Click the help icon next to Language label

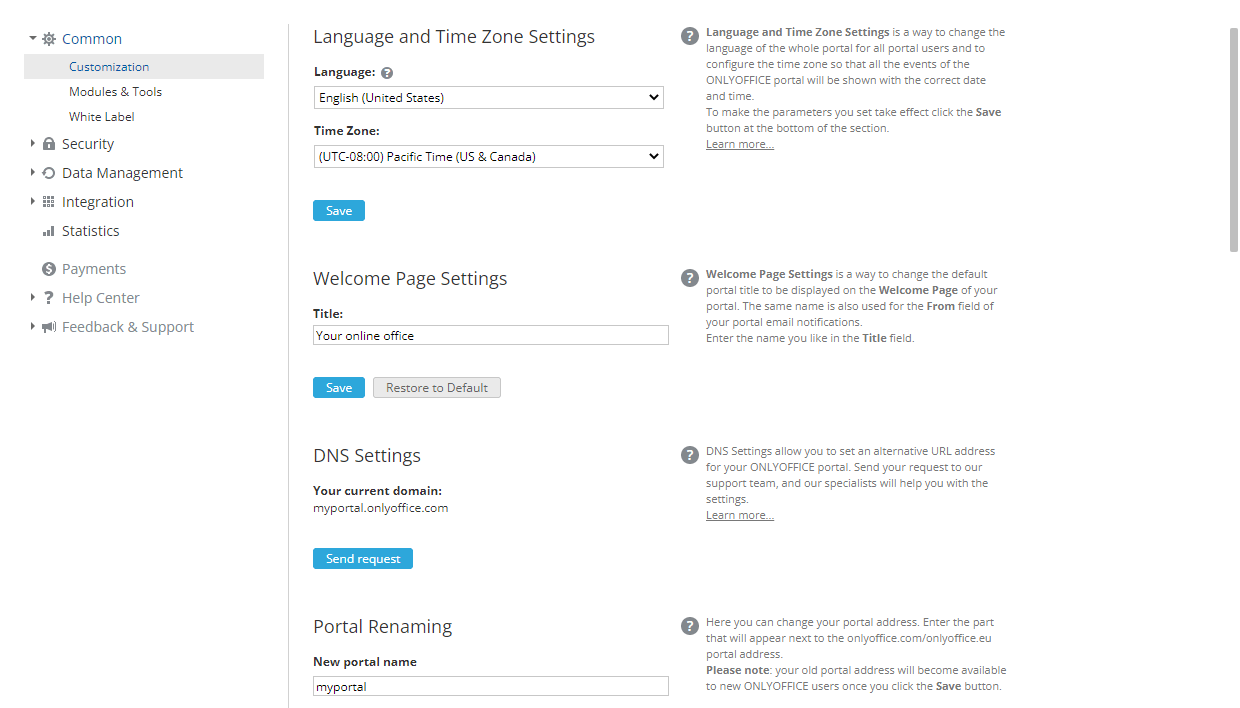[x=387, y=71]
